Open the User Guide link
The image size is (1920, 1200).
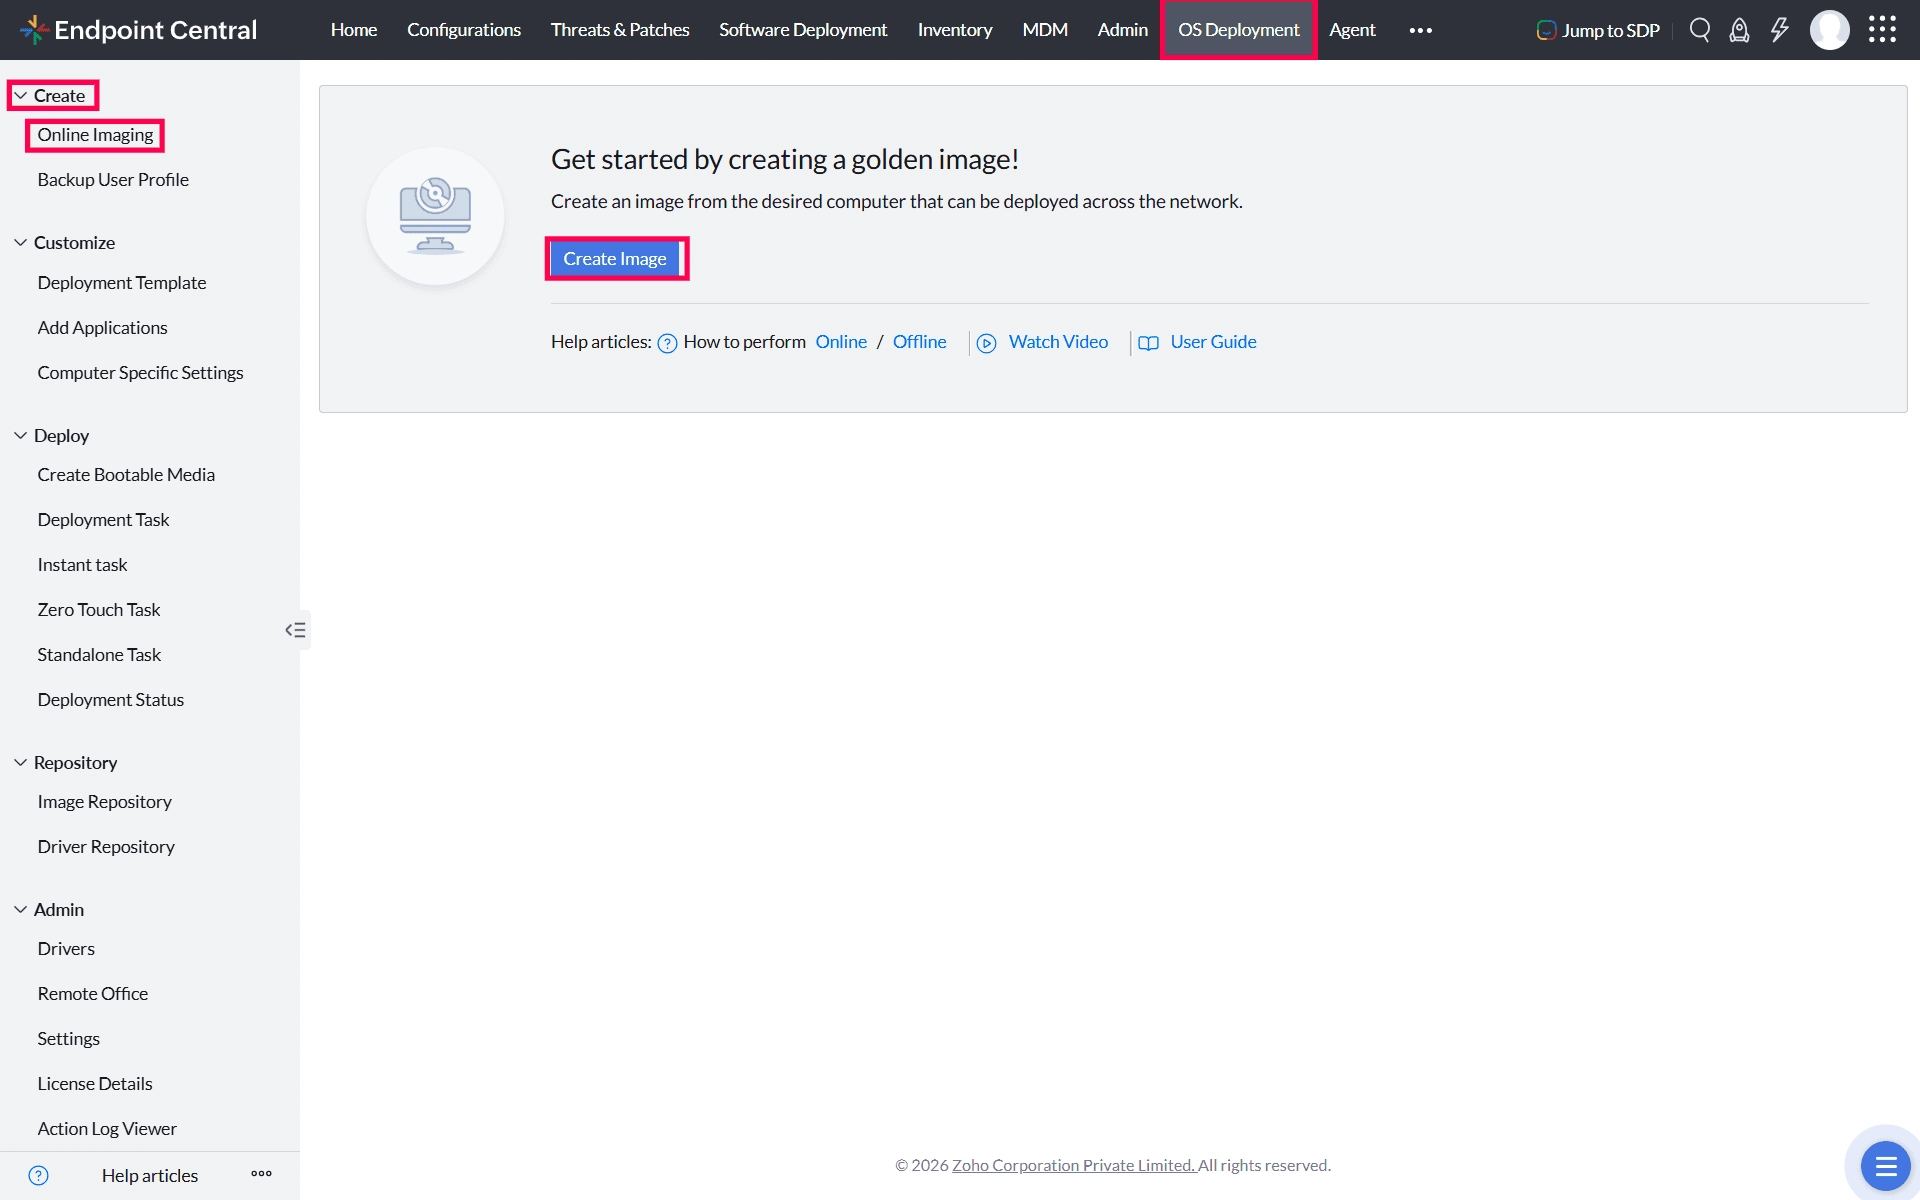point(1213,342)
